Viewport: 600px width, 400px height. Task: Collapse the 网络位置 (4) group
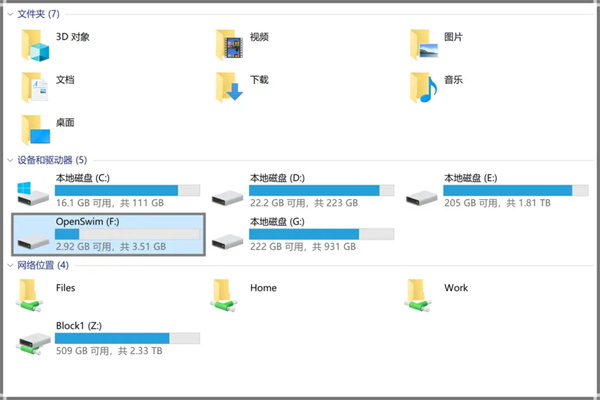tap(11, 265)
